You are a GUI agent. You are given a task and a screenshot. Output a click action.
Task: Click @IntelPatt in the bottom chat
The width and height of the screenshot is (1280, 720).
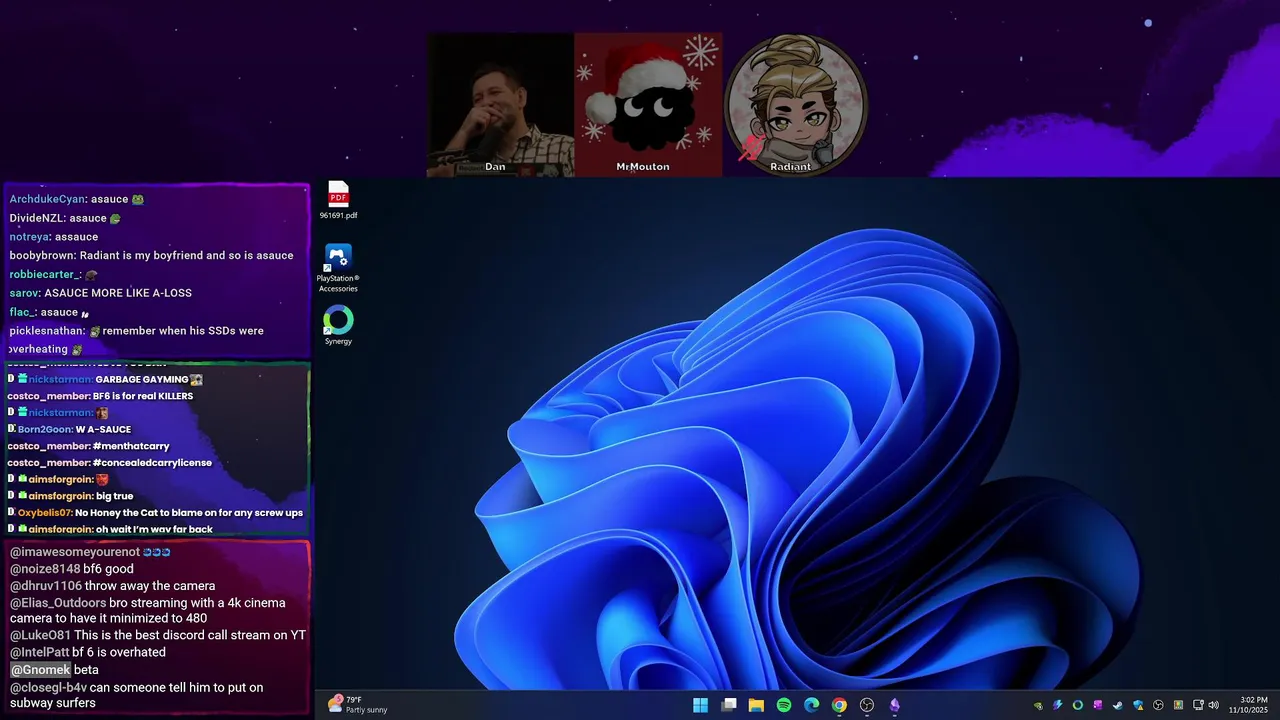pos(39,652)
